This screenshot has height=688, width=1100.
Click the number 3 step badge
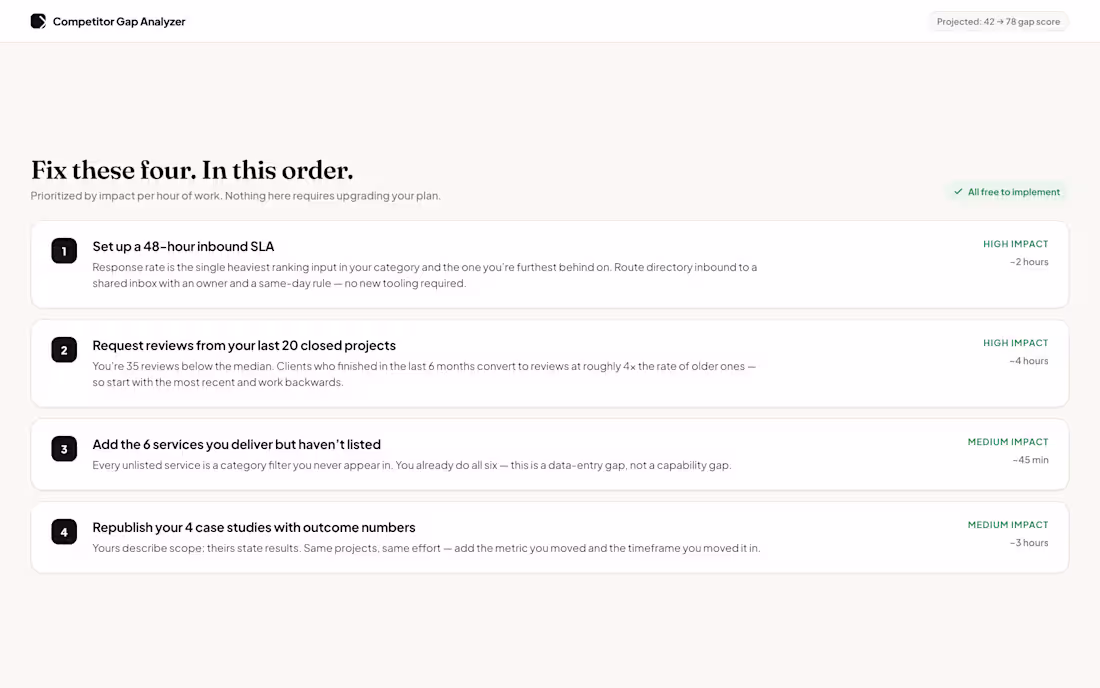click(x=64, y=449)
